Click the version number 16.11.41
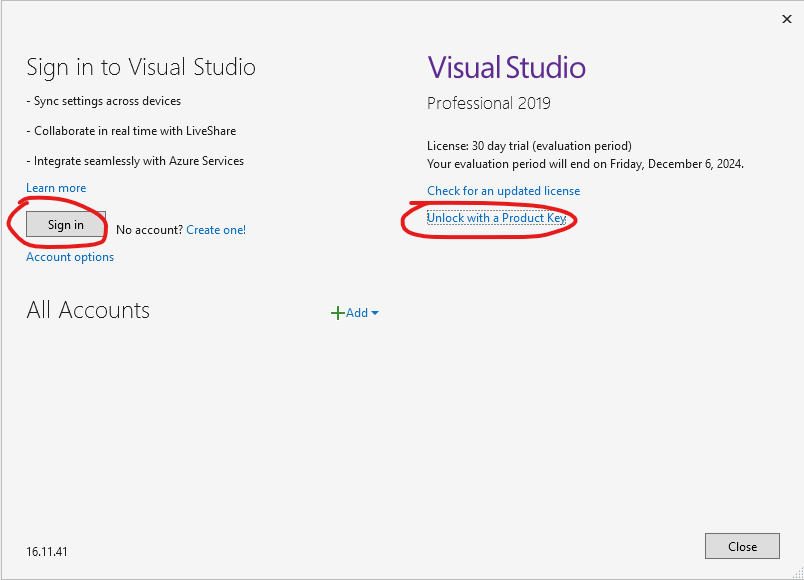The width and height of the screenshot is (804, 580). coord(47,552)
